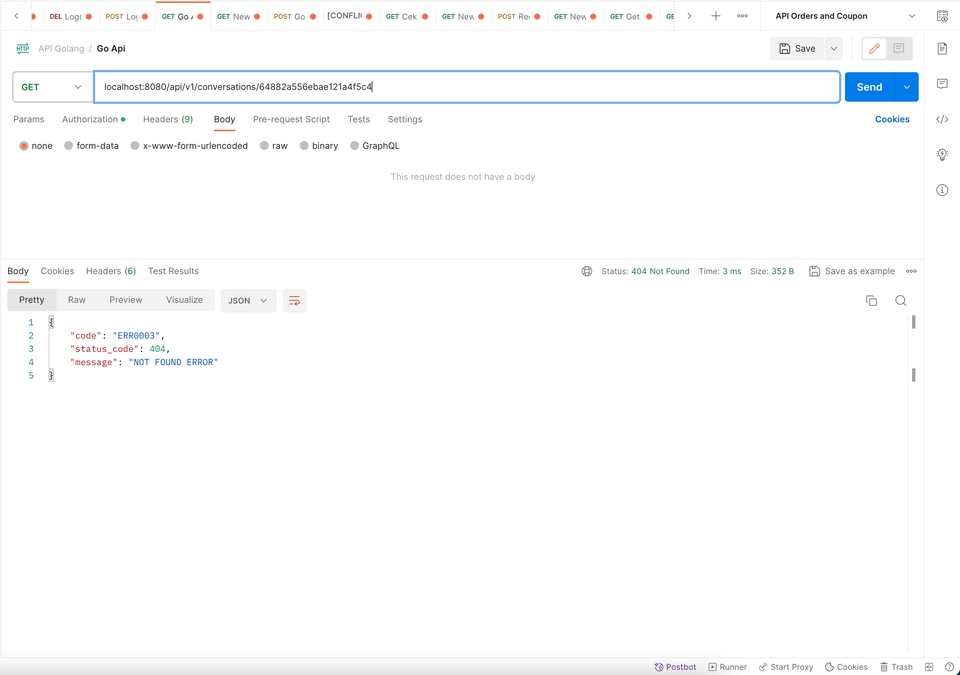The image size is (960, 675).
Task: Switch to the [CONFLICT] request tab
Action: pos(350,16)
